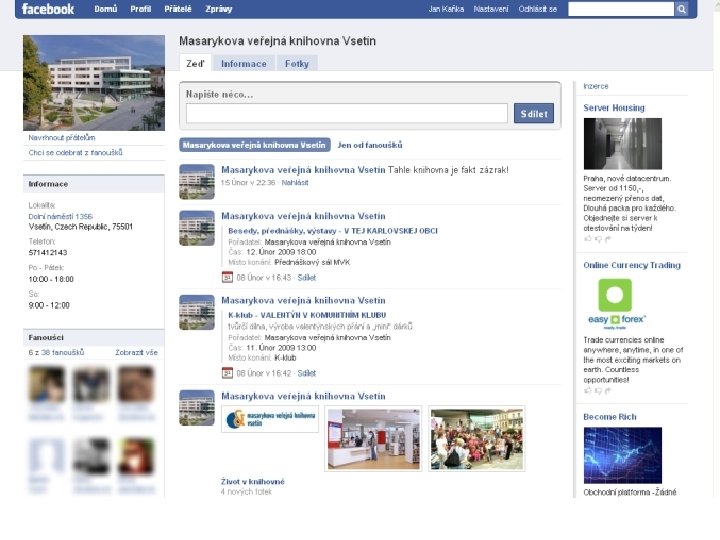The height and width of the screenshot is (540, 720).
Task: Open Become Rich ad title
Action: [x=610, y=417]
